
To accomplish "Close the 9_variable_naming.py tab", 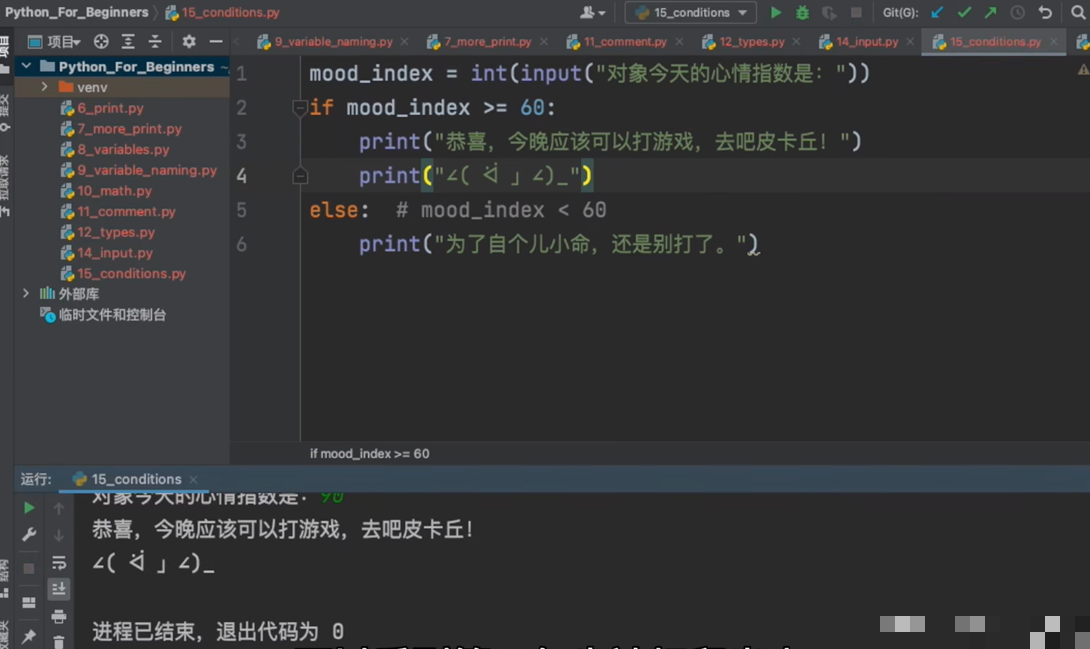I will click(405, 42).
